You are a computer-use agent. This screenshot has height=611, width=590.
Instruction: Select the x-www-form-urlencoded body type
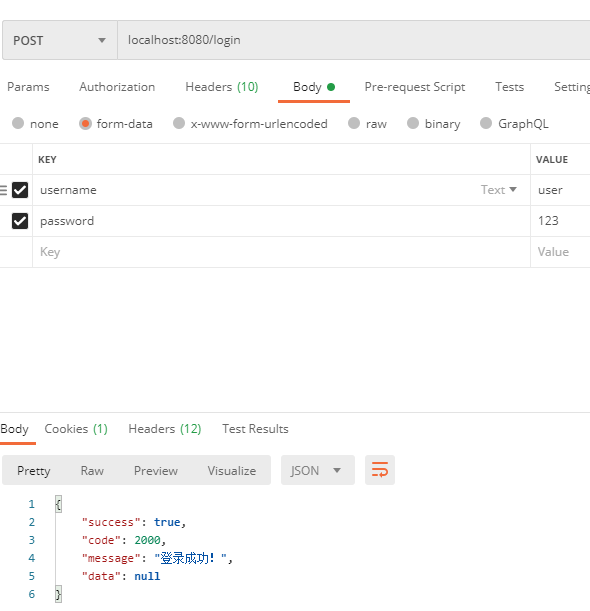tap(251, 124)
